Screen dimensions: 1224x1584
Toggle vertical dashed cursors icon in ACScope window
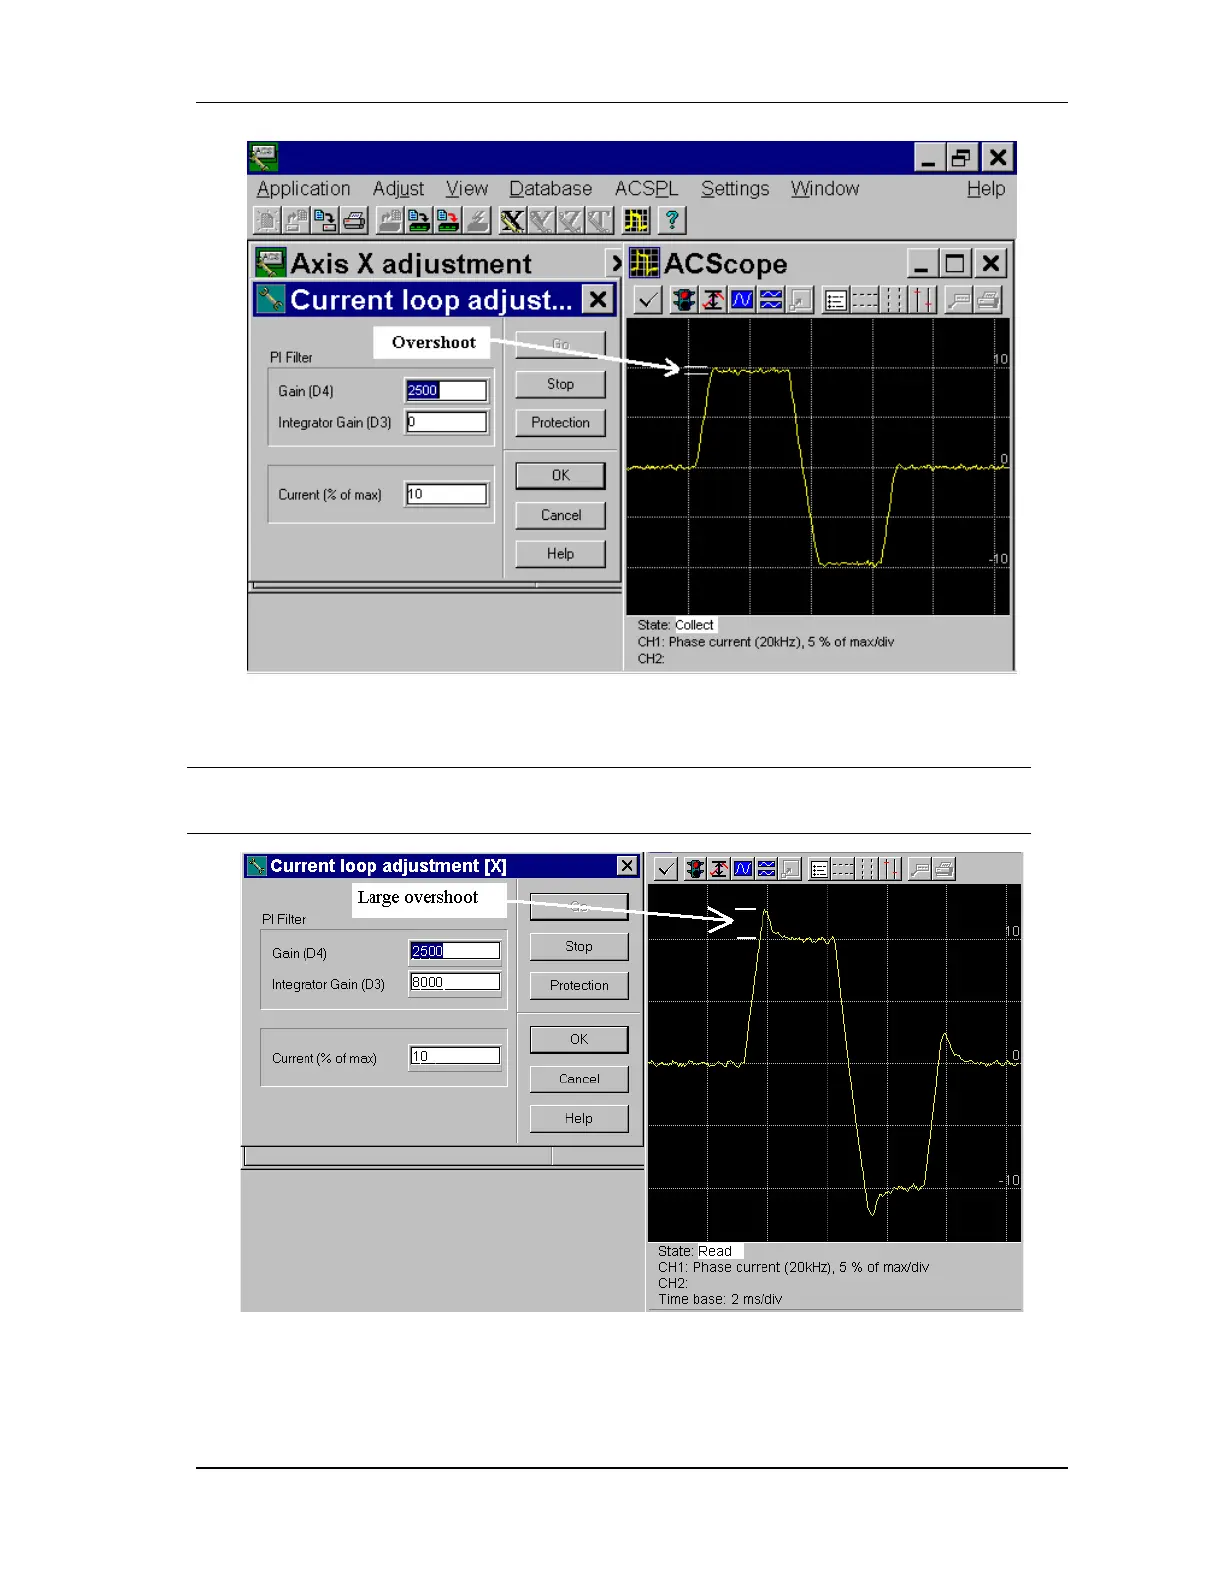[x=894, y=299]
